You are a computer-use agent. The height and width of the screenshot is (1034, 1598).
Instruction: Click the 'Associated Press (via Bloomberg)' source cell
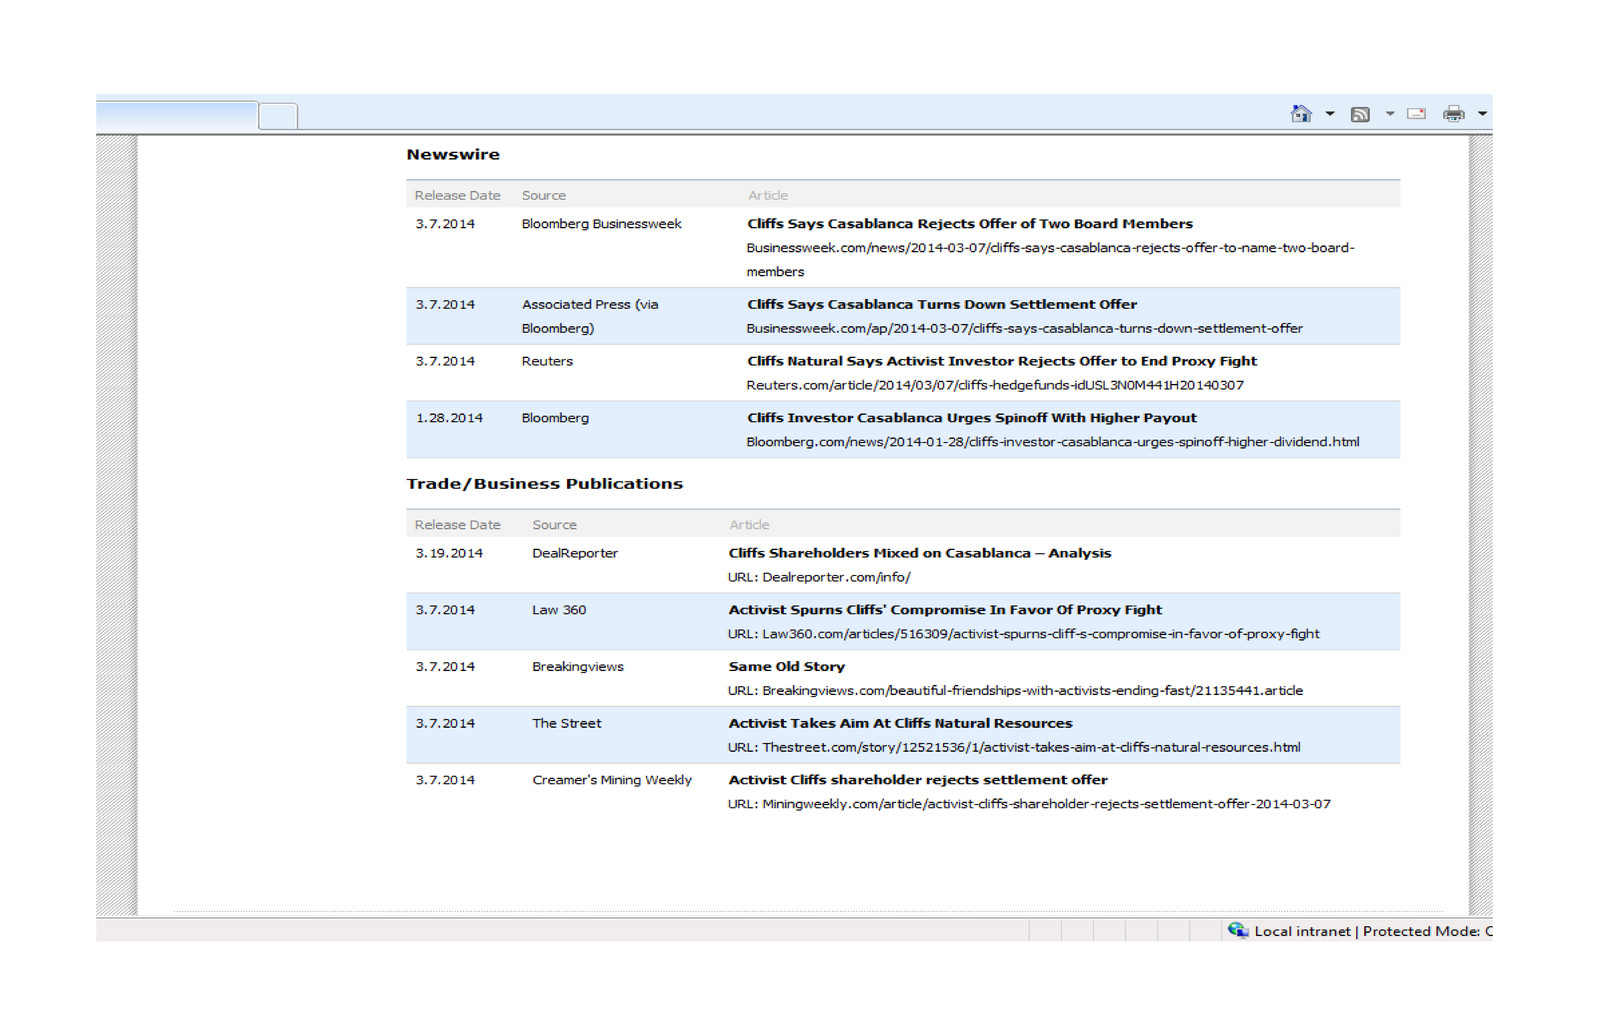(x=590, y=316)
